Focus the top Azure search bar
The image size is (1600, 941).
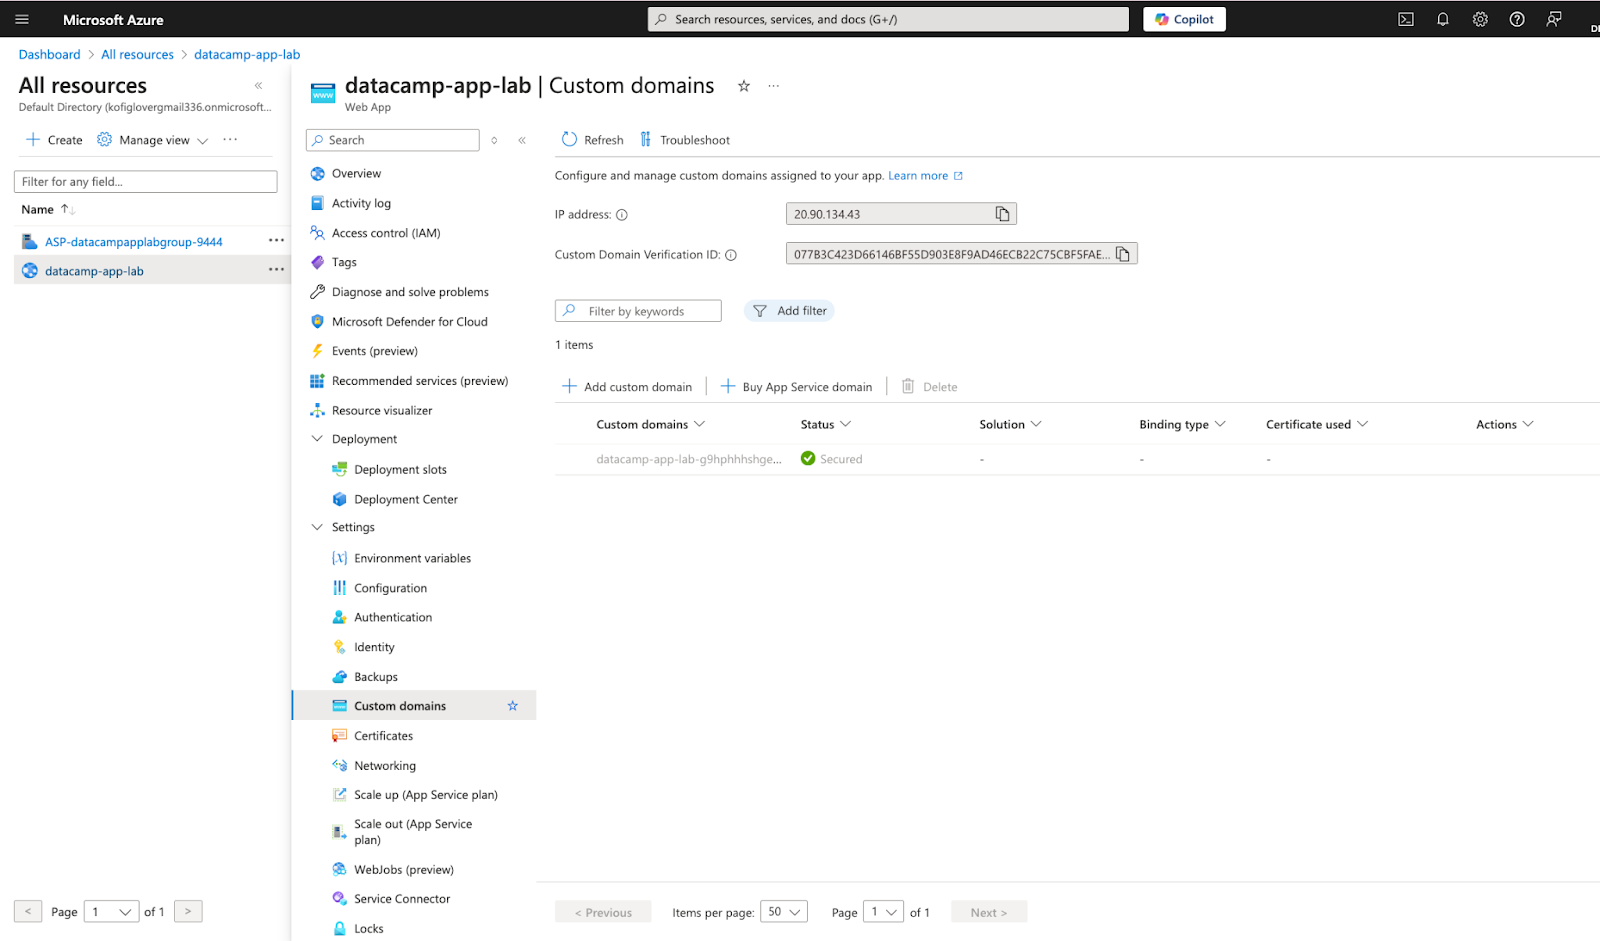pyautogui.click(x=888, y=19)
